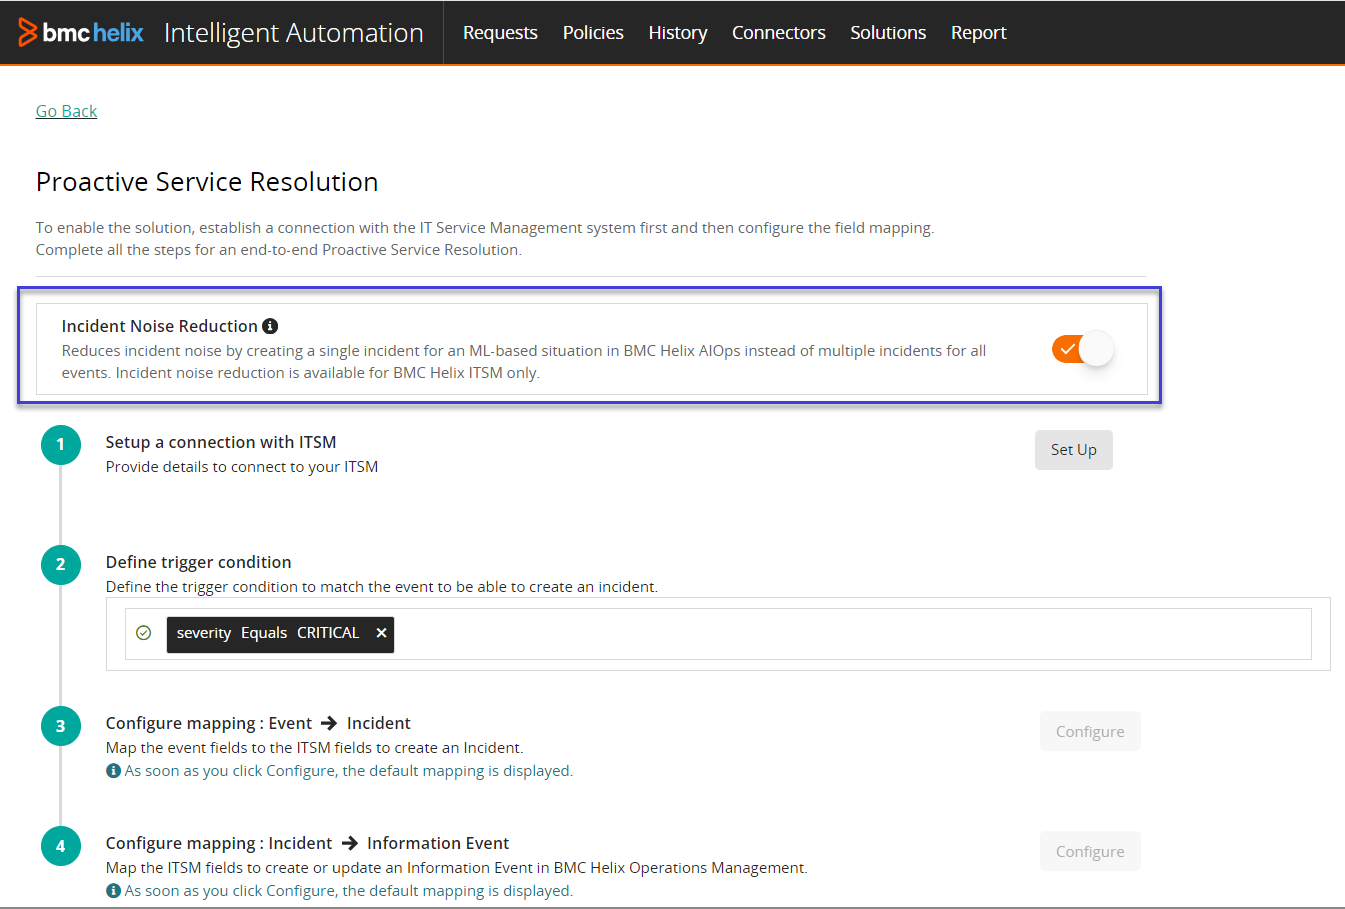The width and height of the screenshot is (1345, 909).
Task: Click the Define trigger condition heading
Action: click(199, 562)
